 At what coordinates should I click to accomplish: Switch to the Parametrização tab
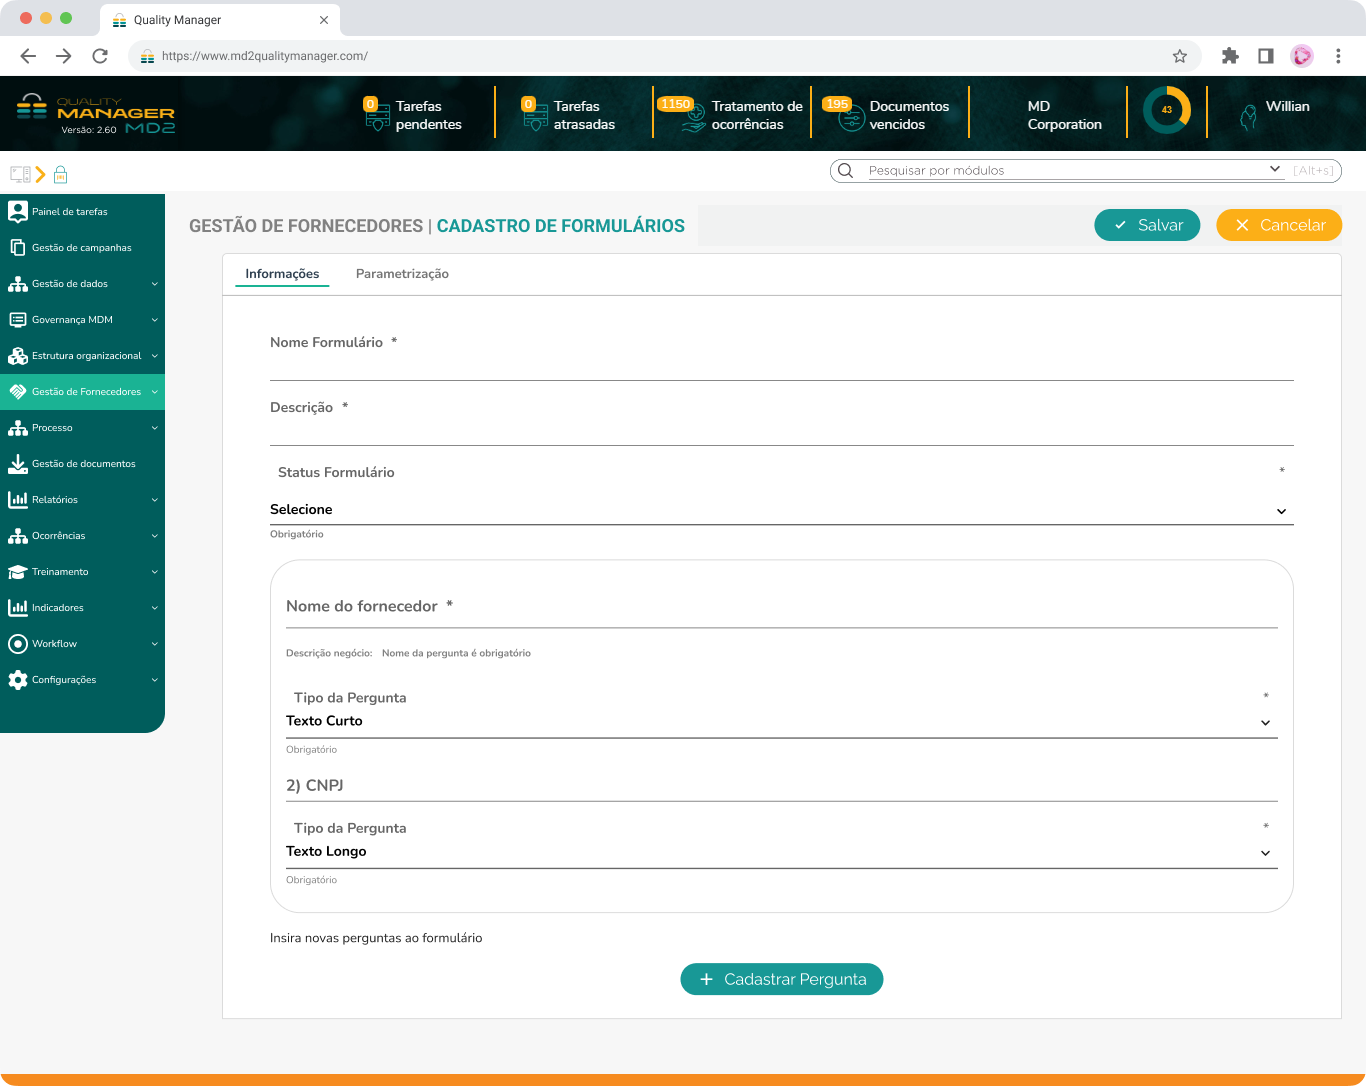tap(402, 273)
